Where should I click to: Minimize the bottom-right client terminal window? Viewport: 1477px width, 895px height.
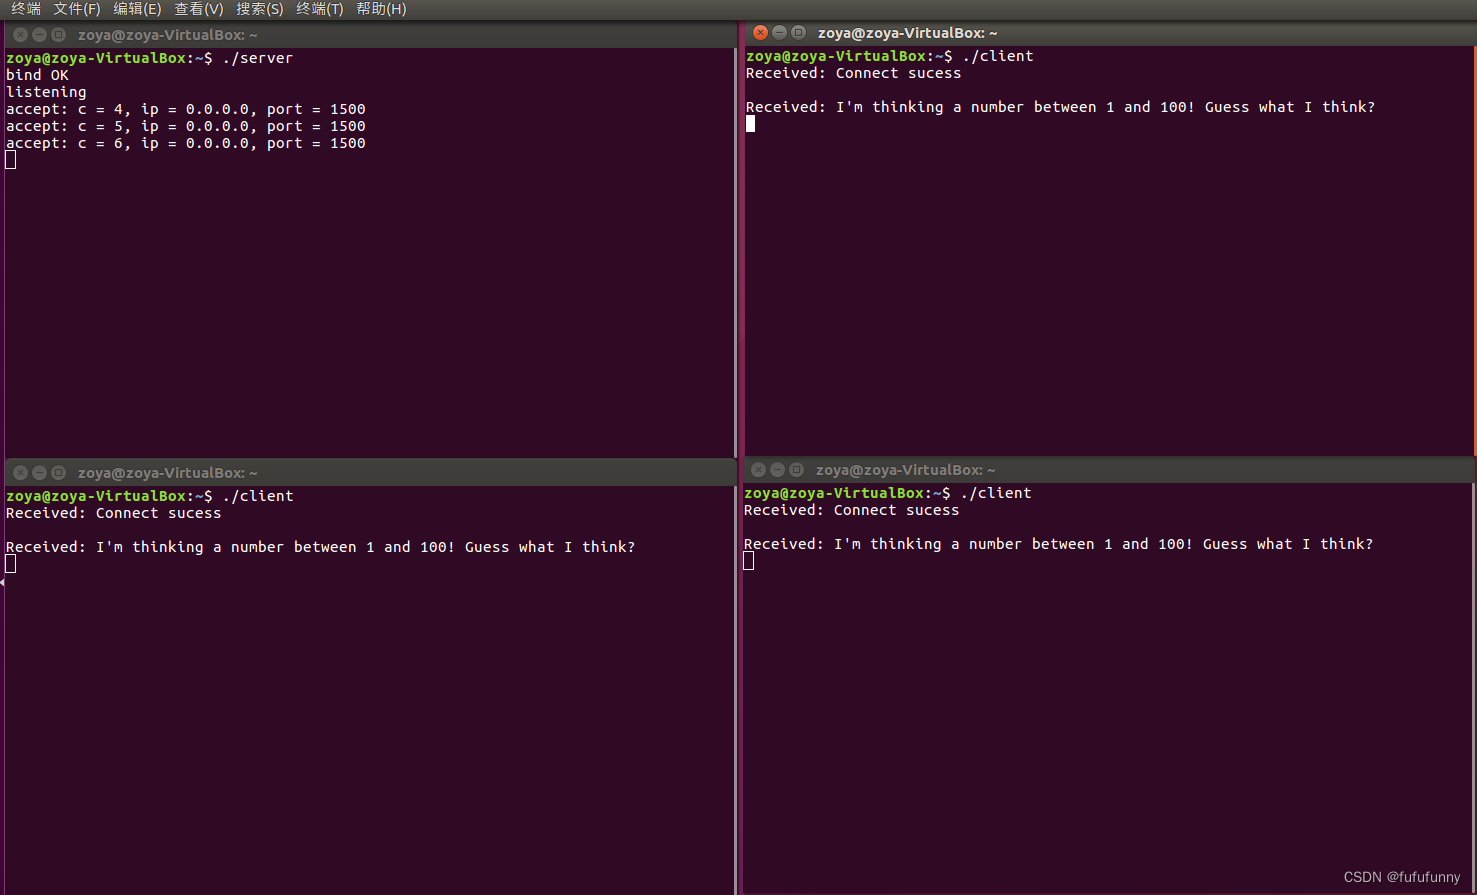[x=777, y=470]
